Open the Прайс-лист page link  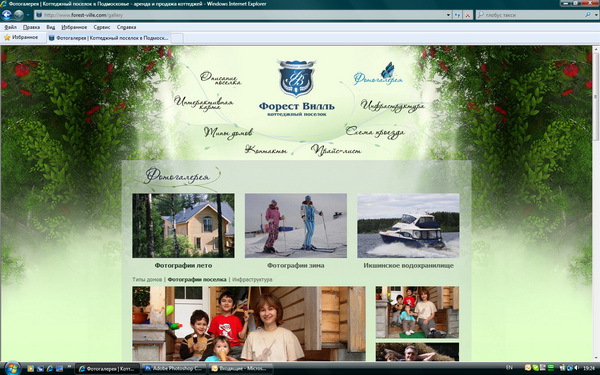(x=336, y=150)
